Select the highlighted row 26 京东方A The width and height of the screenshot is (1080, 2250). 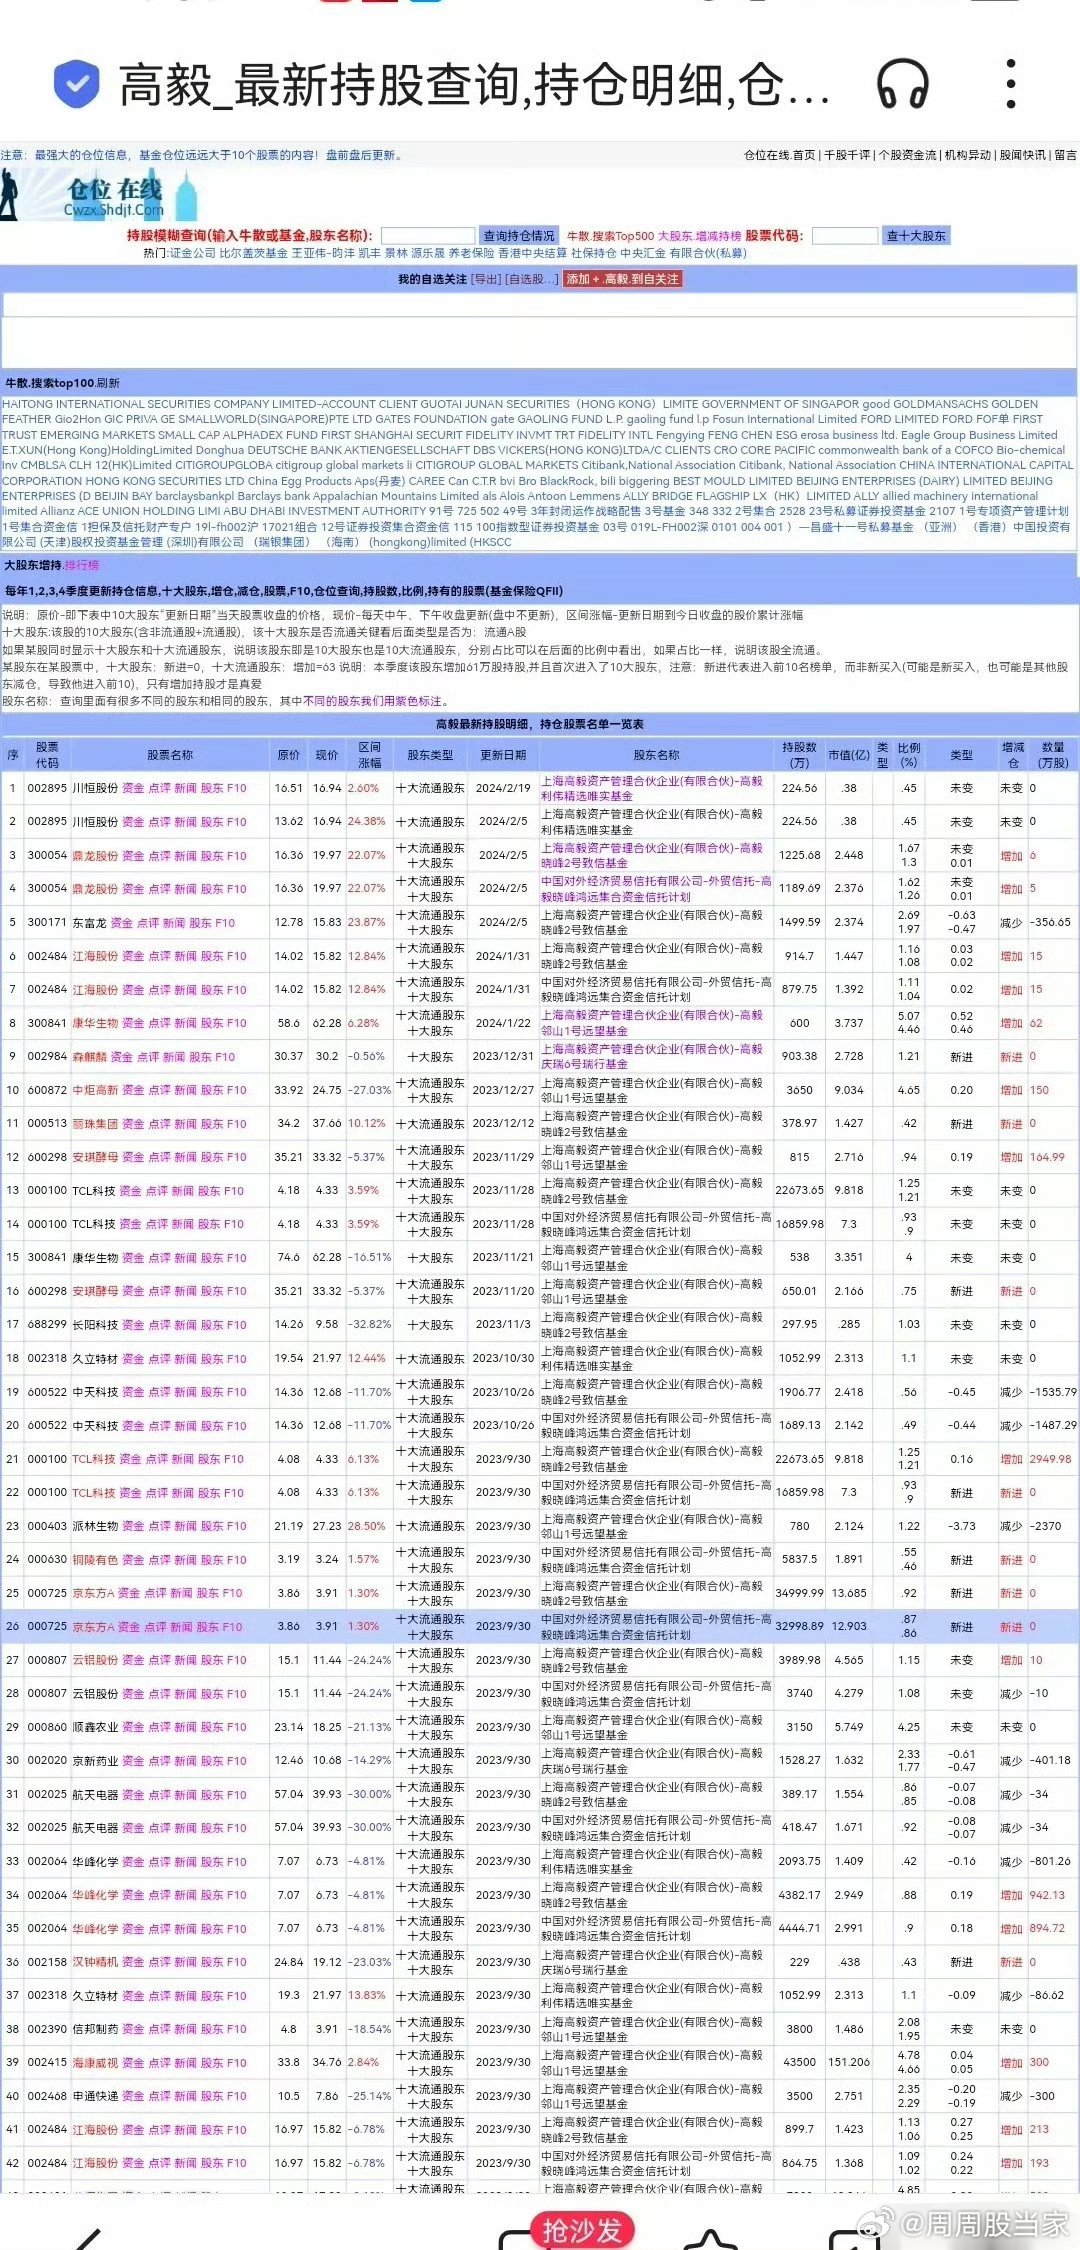tap(540, 1626)
